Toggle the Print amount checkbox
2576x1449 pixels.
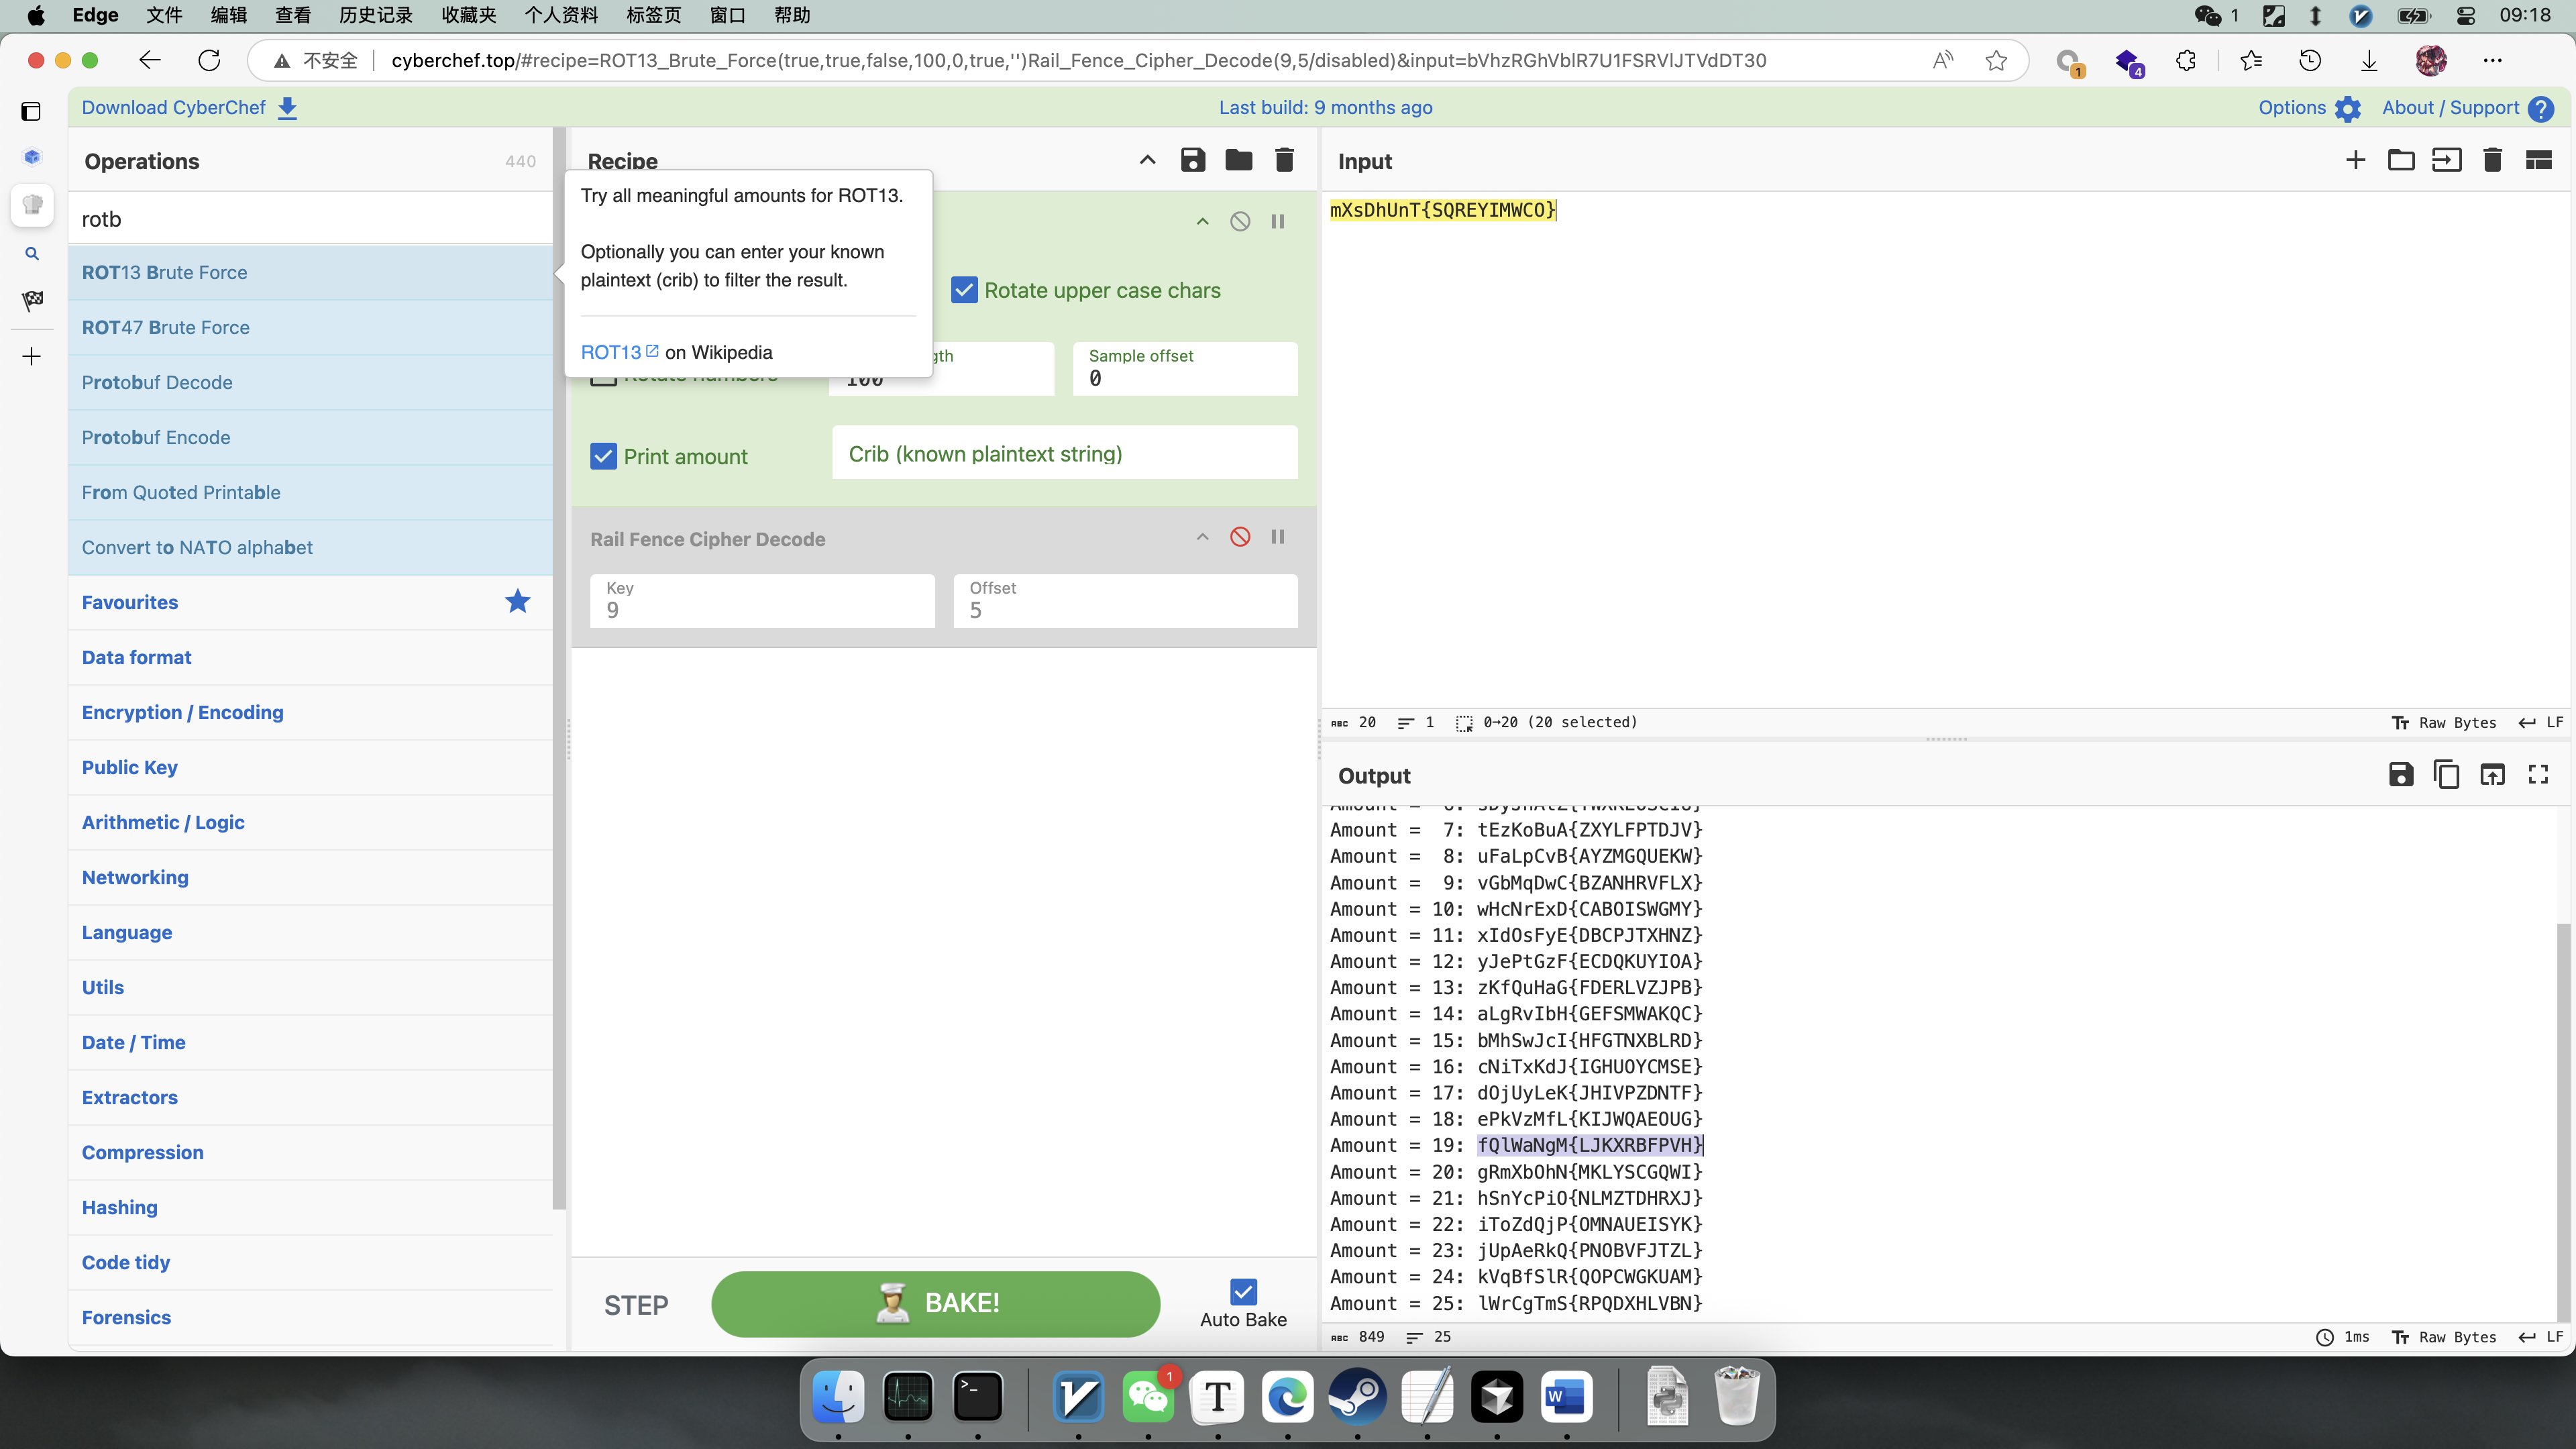pos(603,457)
